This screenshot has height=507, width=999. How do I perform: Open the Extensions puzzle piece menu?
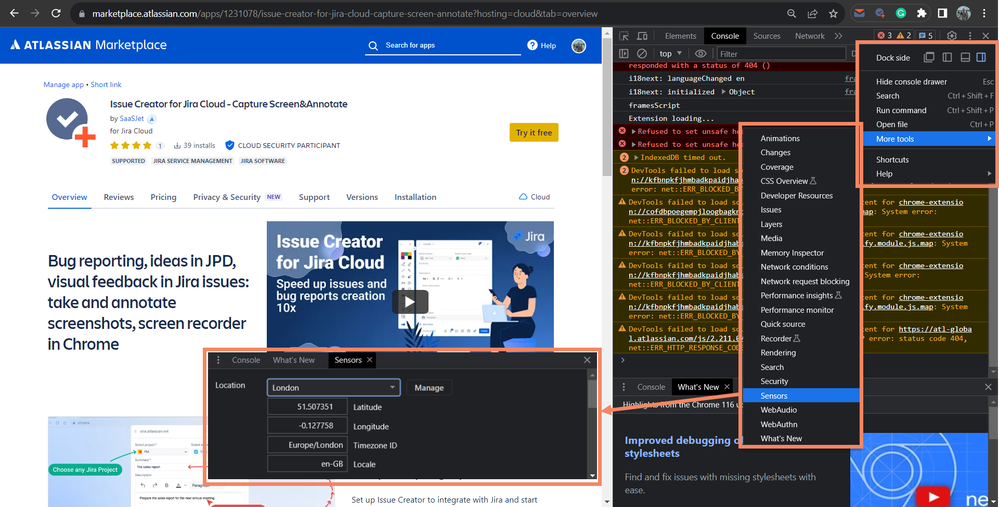921,13
